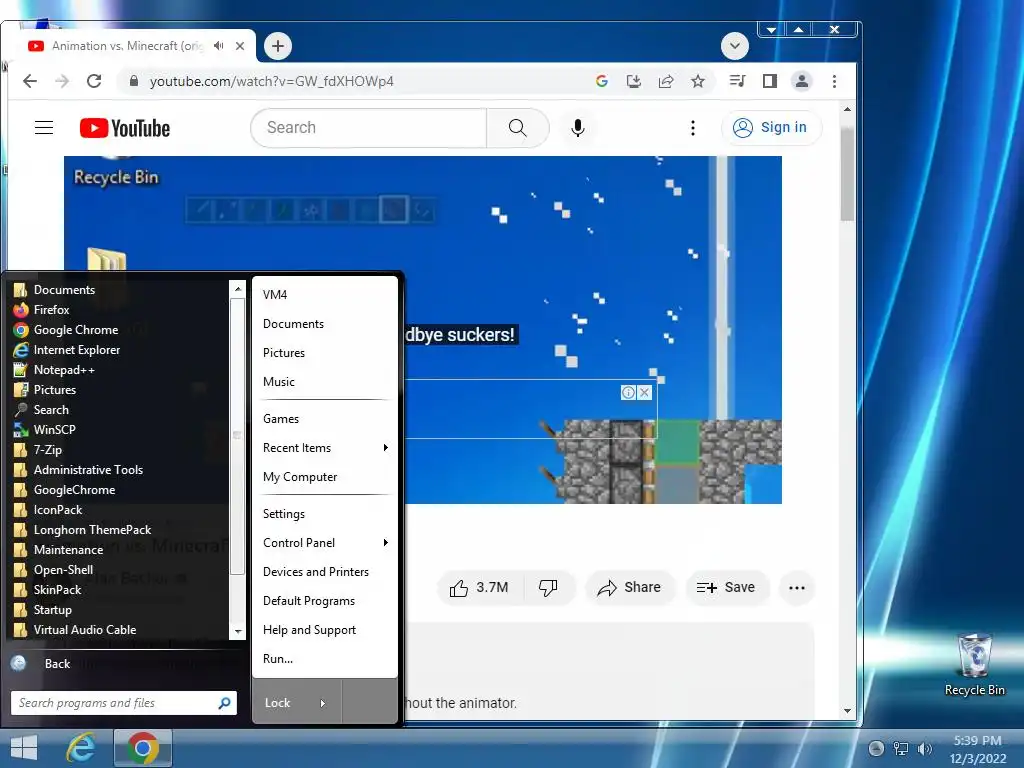Click the Sign in button
The image size is (1024, 768).
coord(771,127)
